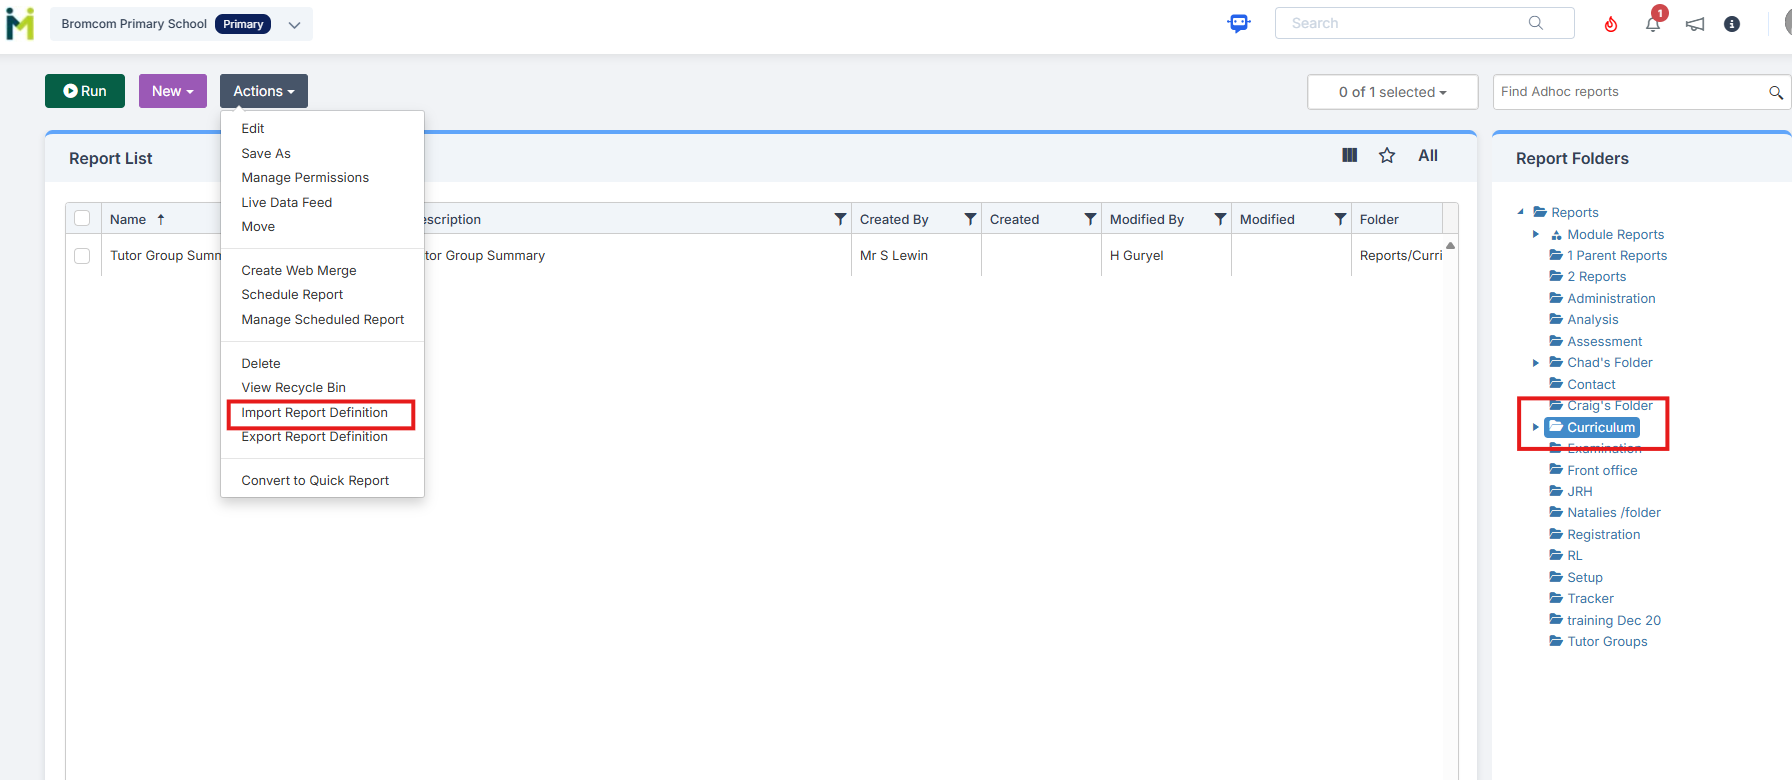Click the Find Adhoc reports field
Viewport: 1792px width, 780px height.
pos(1630,92)
